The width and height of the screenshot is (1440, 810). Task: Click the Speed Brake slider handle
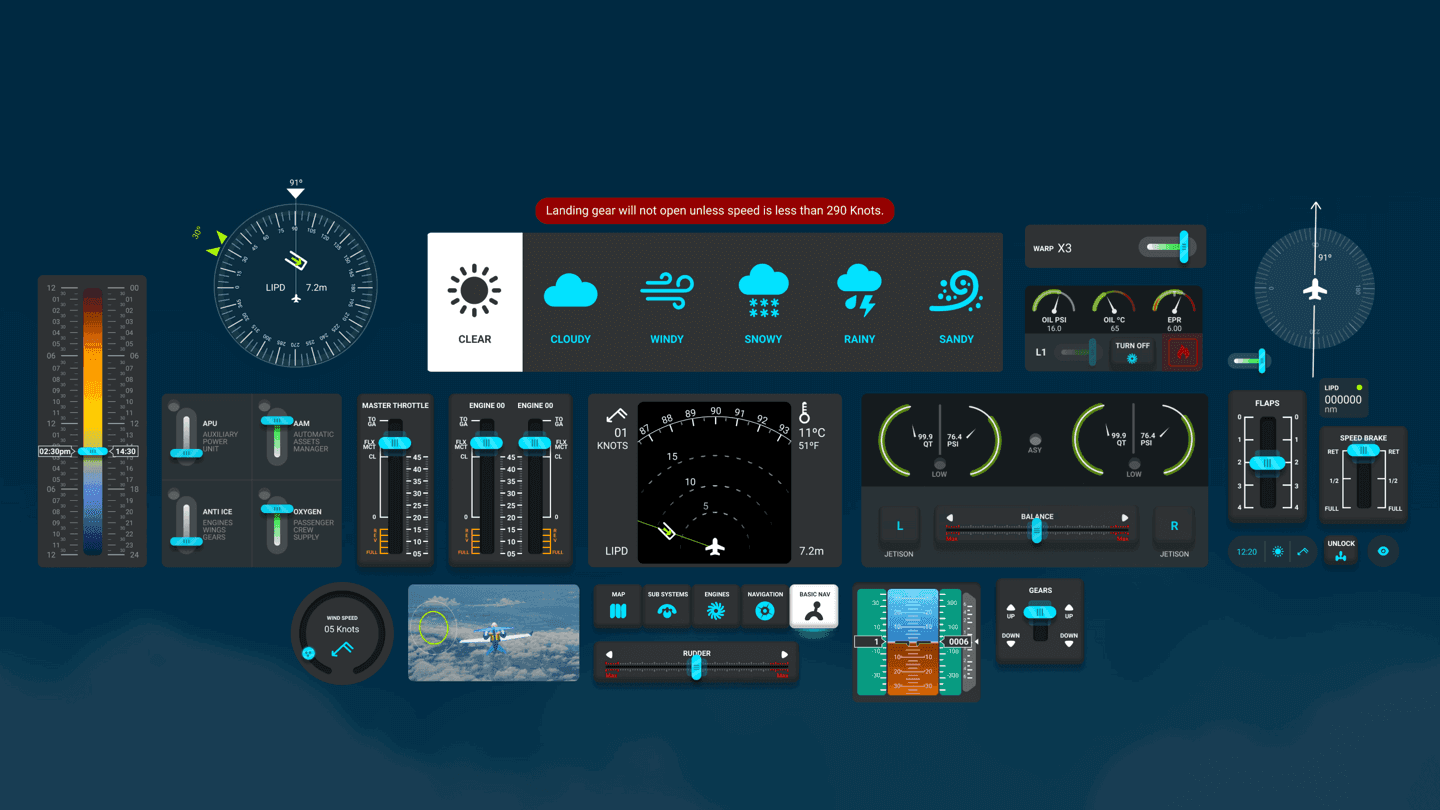click(1363, 451)
